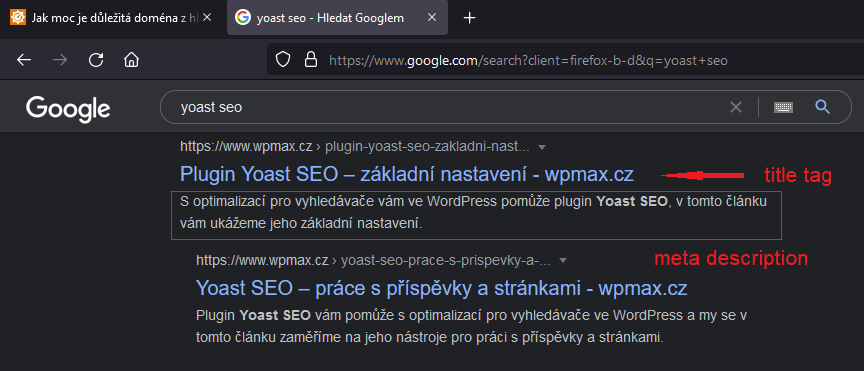Switch to the 'Jak moc je důležitá doména' tab

(111, 18)
